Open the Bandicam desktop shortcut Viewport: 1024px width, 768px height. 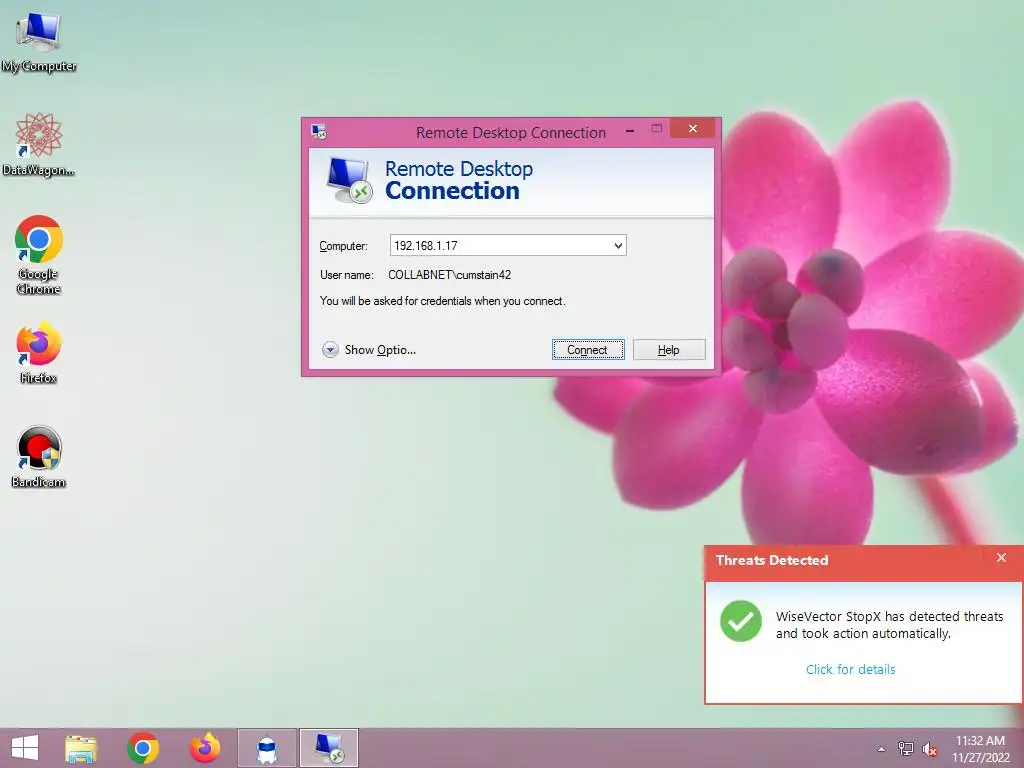click(x=39, y=456)
